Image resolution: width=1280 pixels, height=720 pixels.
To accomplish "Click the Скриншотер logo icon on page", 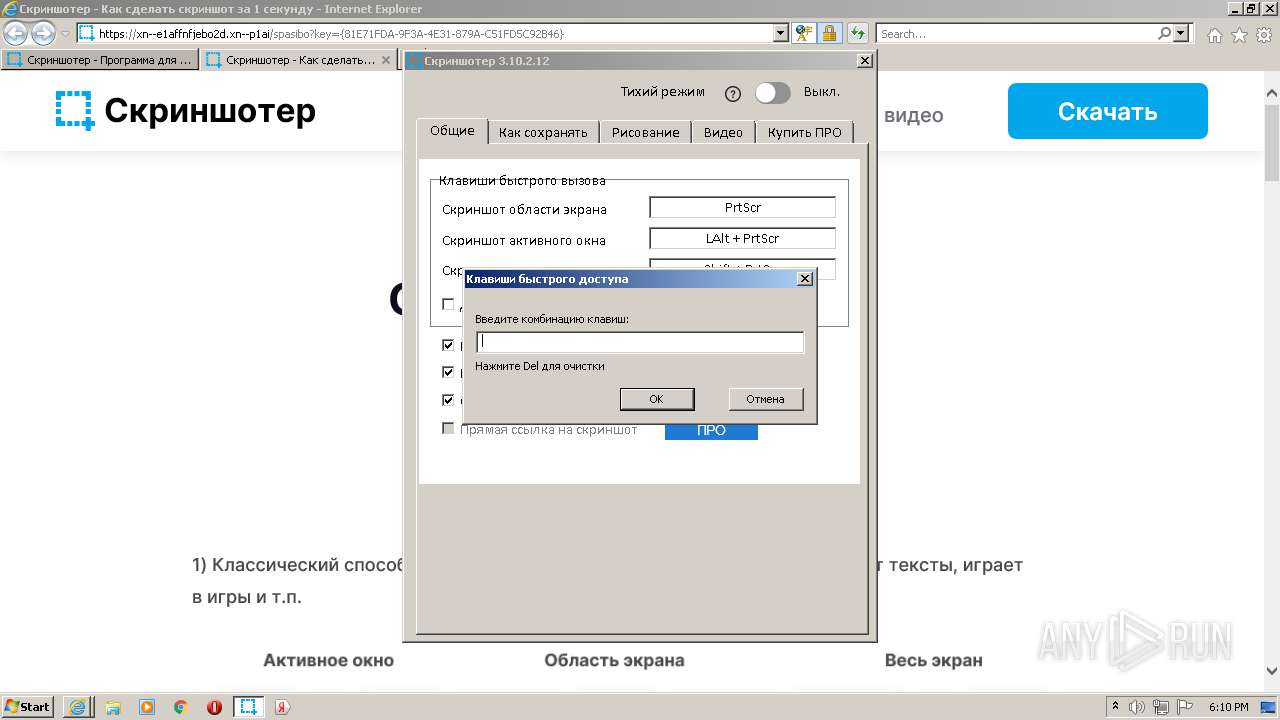I will [x=74, y=110].
